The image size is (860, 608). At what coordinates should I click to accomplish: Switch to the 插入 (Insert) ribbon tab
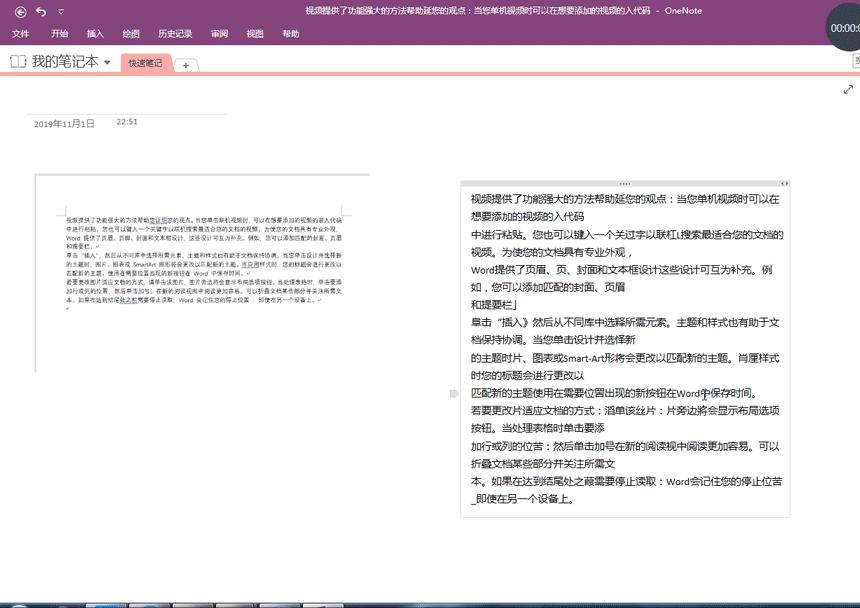(x=94, y=33)
